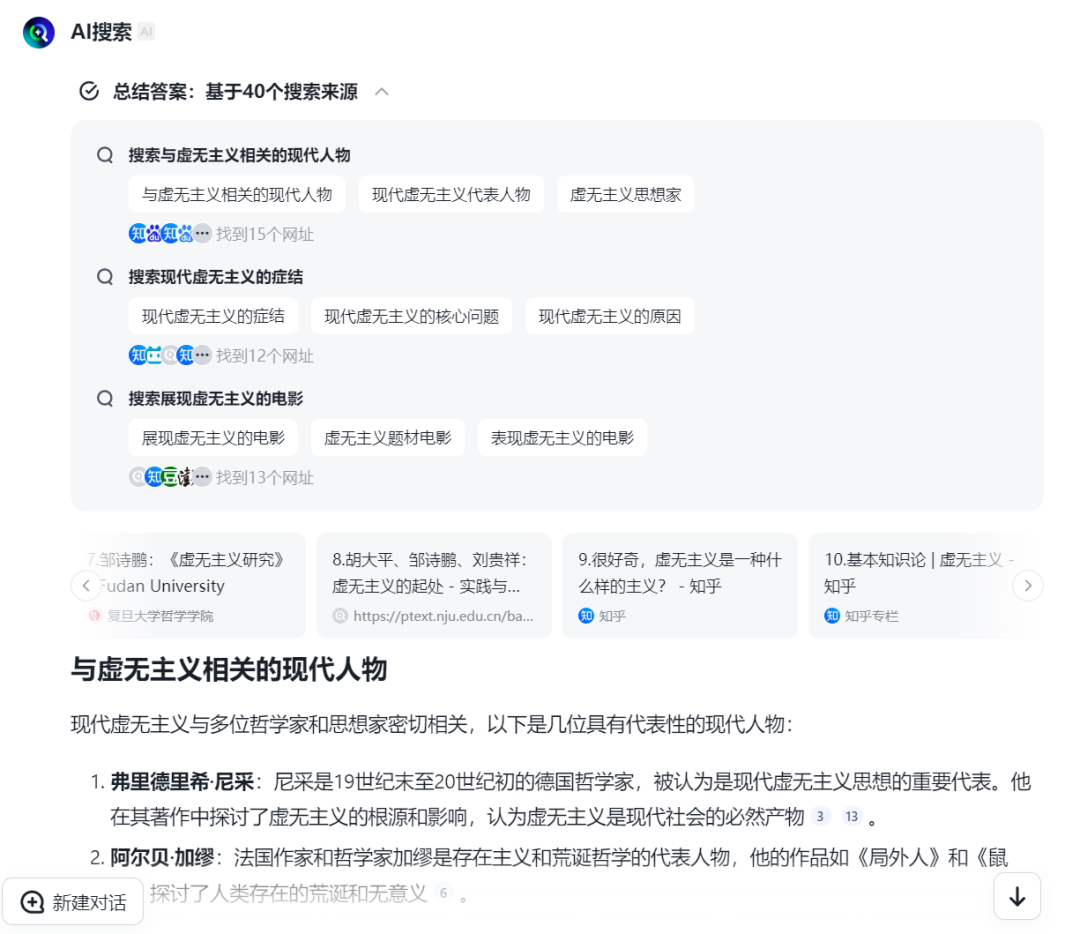Open source icons next to 找到15个网址

pos(170,234)
